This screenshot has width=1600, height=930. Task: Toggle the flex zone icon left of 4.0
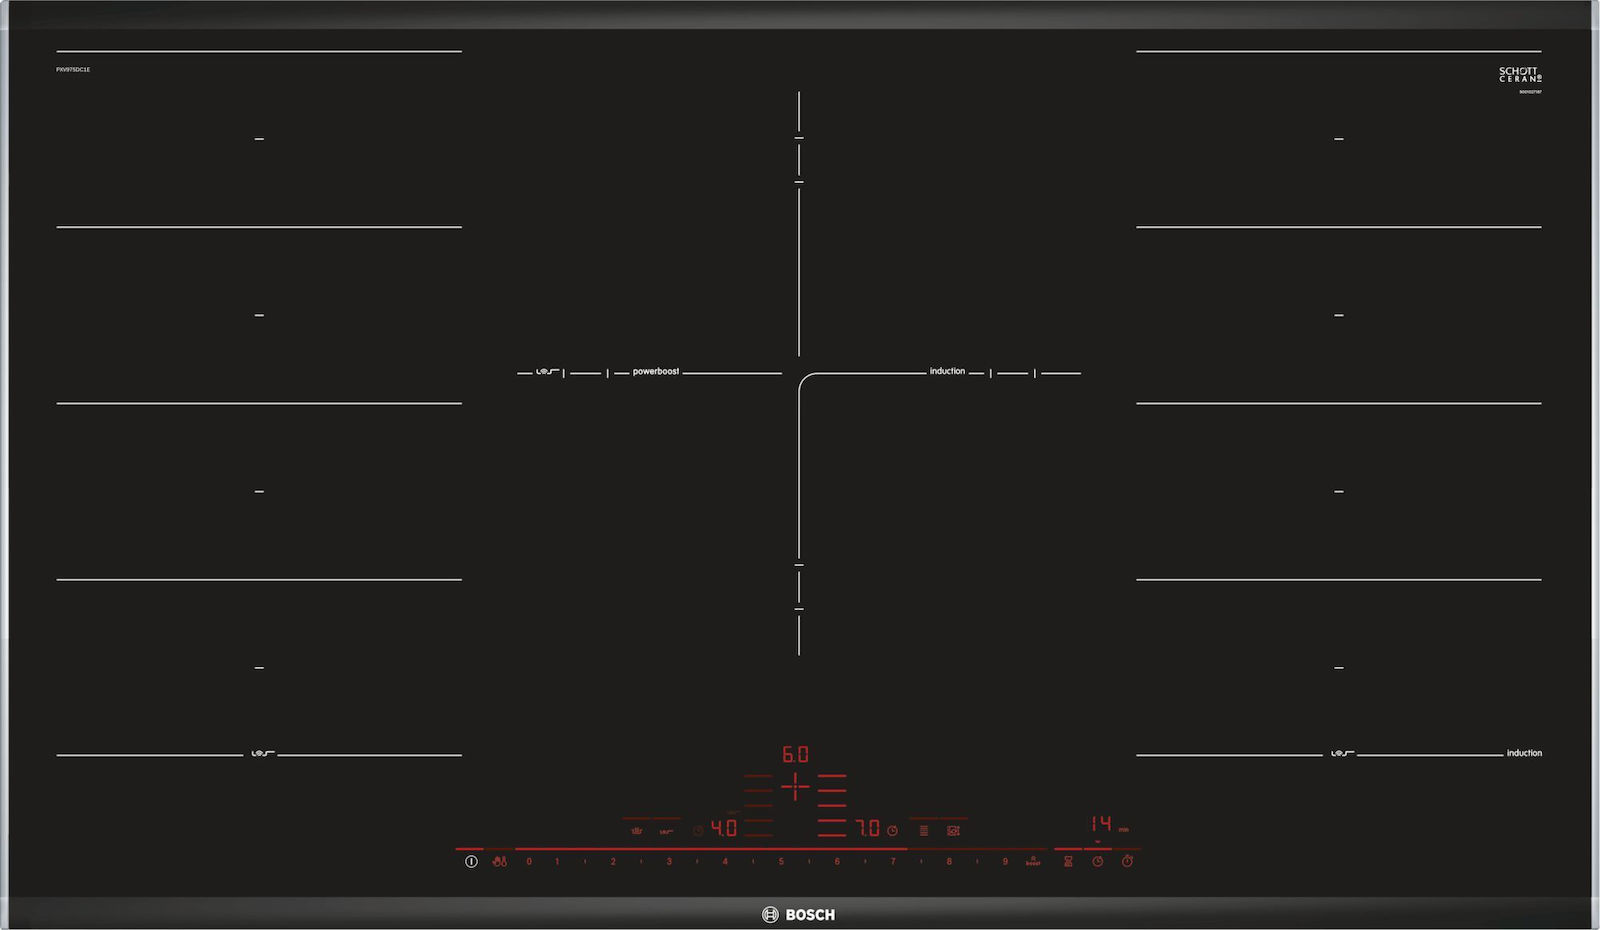666,830
